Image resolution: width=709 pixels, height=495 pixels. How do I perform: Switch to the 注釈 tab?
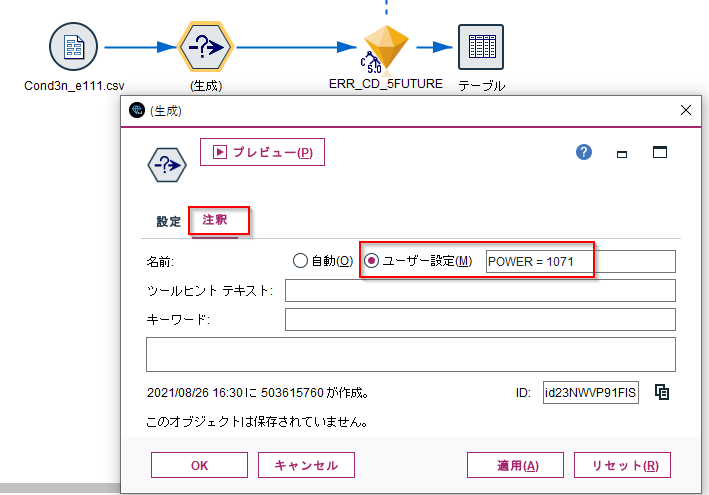pos(214,220)
